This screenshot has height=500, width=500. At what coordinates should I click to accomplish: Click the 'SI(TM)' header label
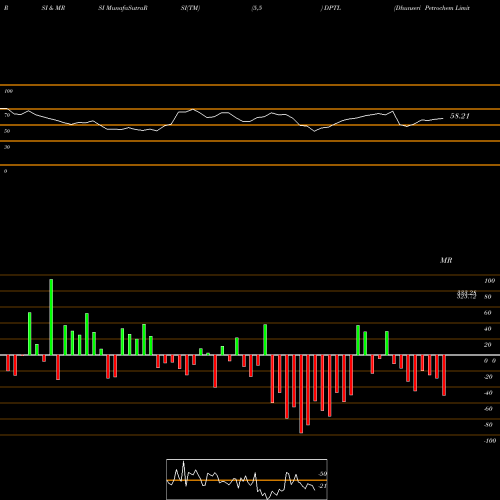tap(190, 8)
